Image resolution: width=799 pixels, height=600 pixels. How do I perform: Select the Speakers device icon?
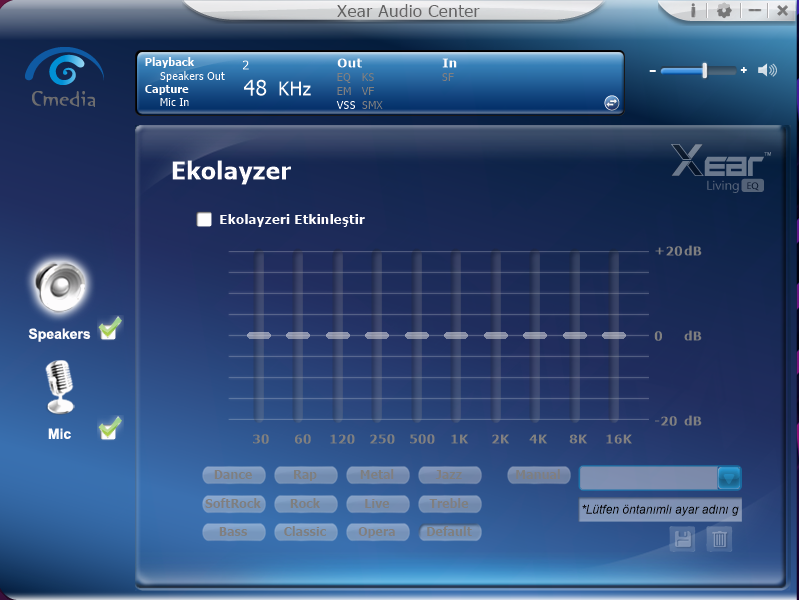coord(60,286)
